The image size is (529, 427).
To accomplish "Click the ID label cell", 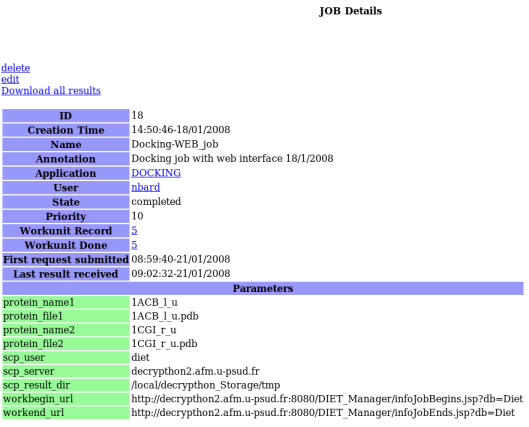I will 66,116.
